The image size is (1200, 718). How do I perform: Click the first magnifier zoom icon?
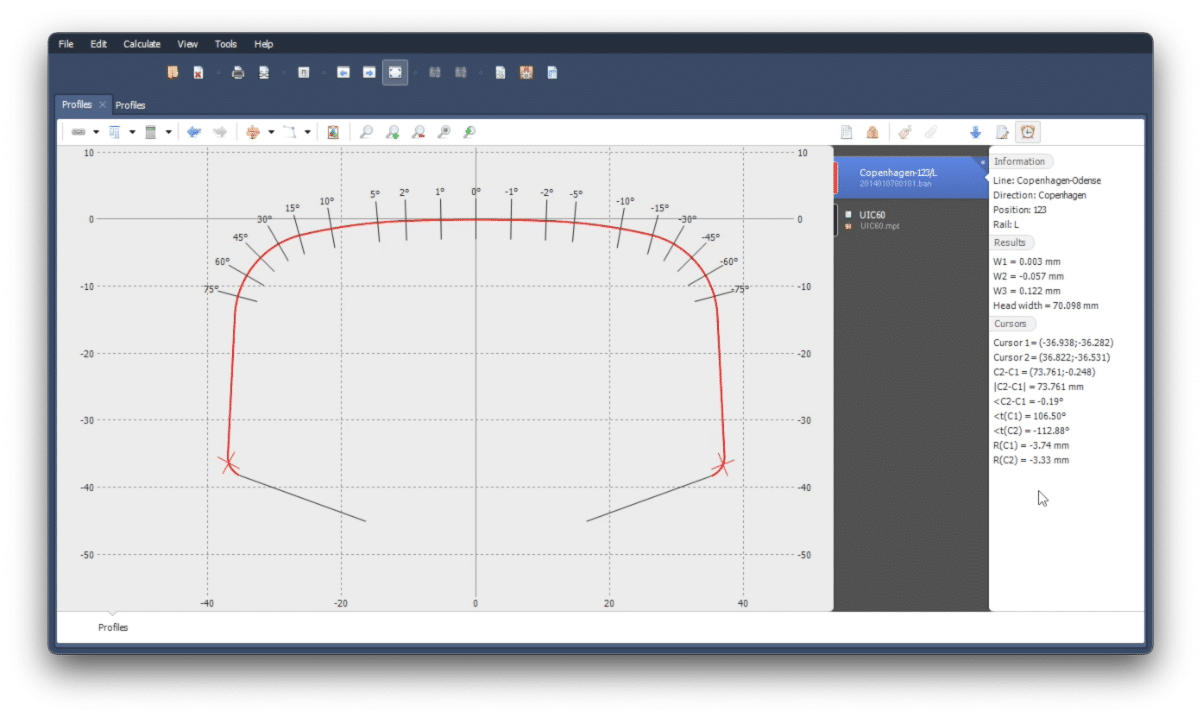pyautogui.click(x=366, y=132)
